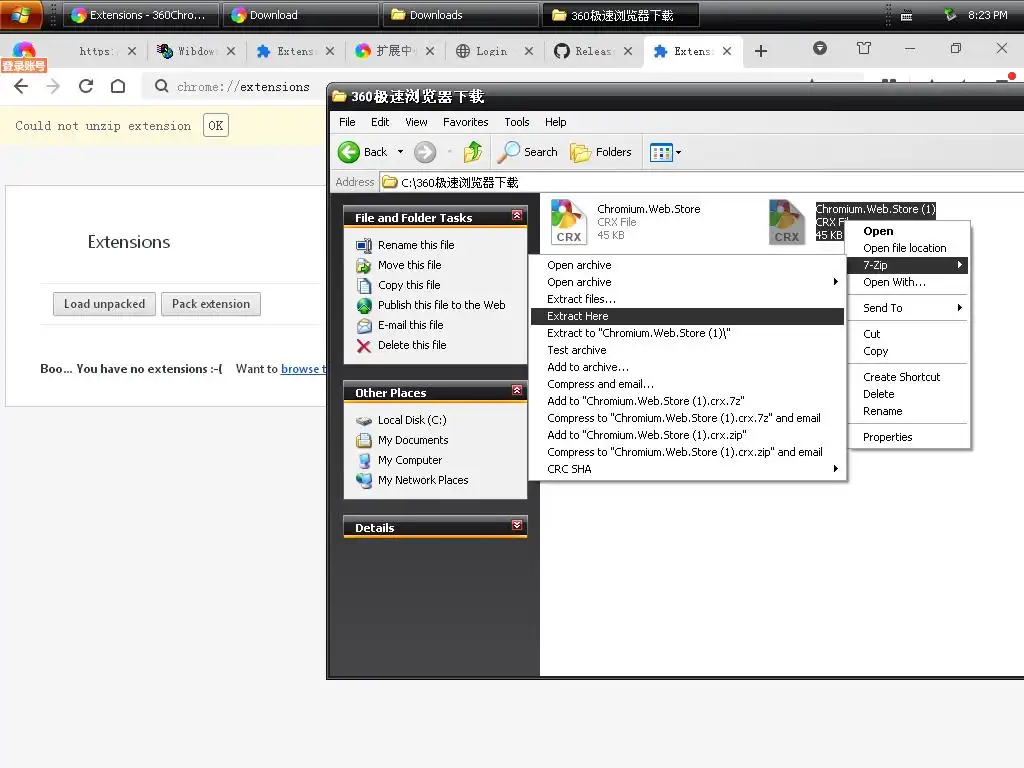Switch to Downloads folder taskbar item
The height and width of the screenshot is (768, 1024).
460,15
